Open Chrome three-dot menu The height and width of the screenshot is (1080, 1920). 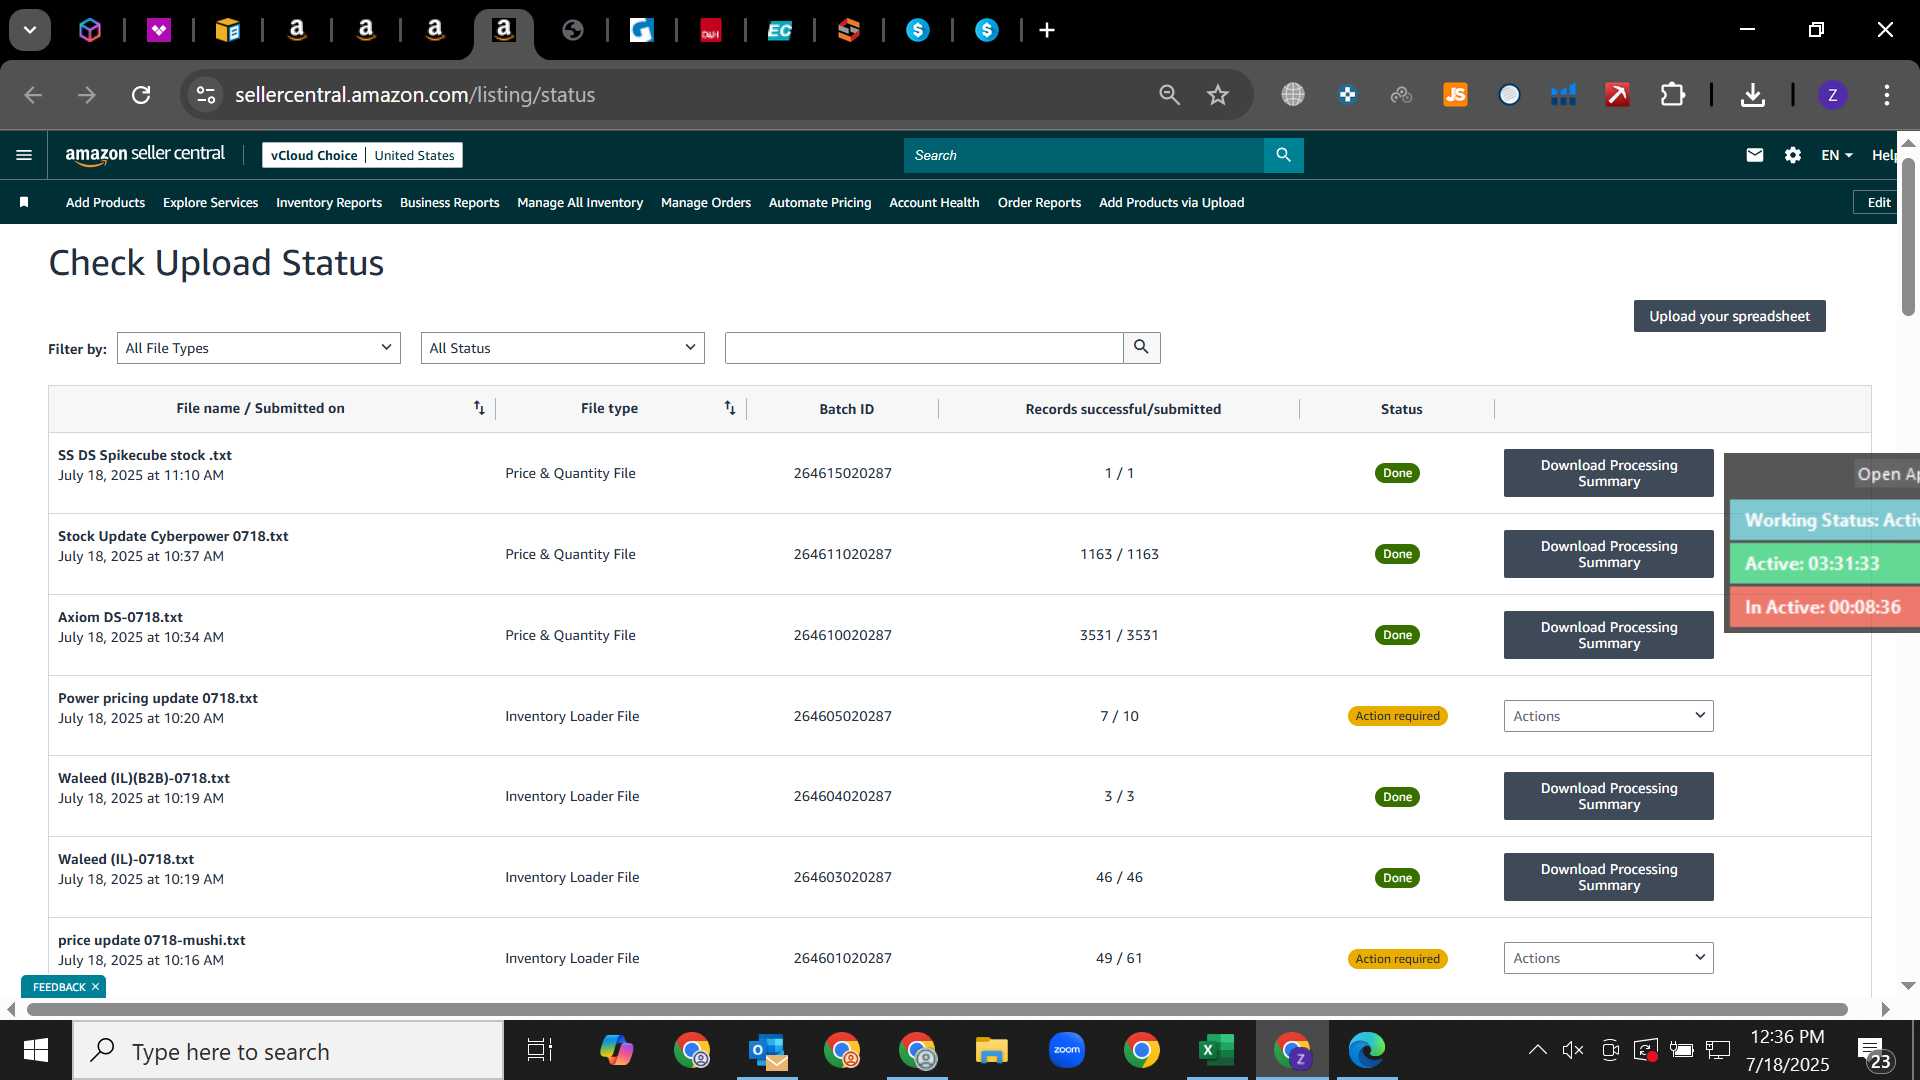1887,95
